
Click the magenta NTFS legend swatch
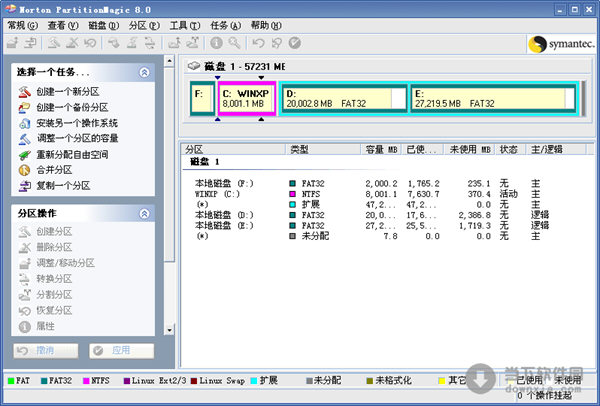tap(86, 381)
